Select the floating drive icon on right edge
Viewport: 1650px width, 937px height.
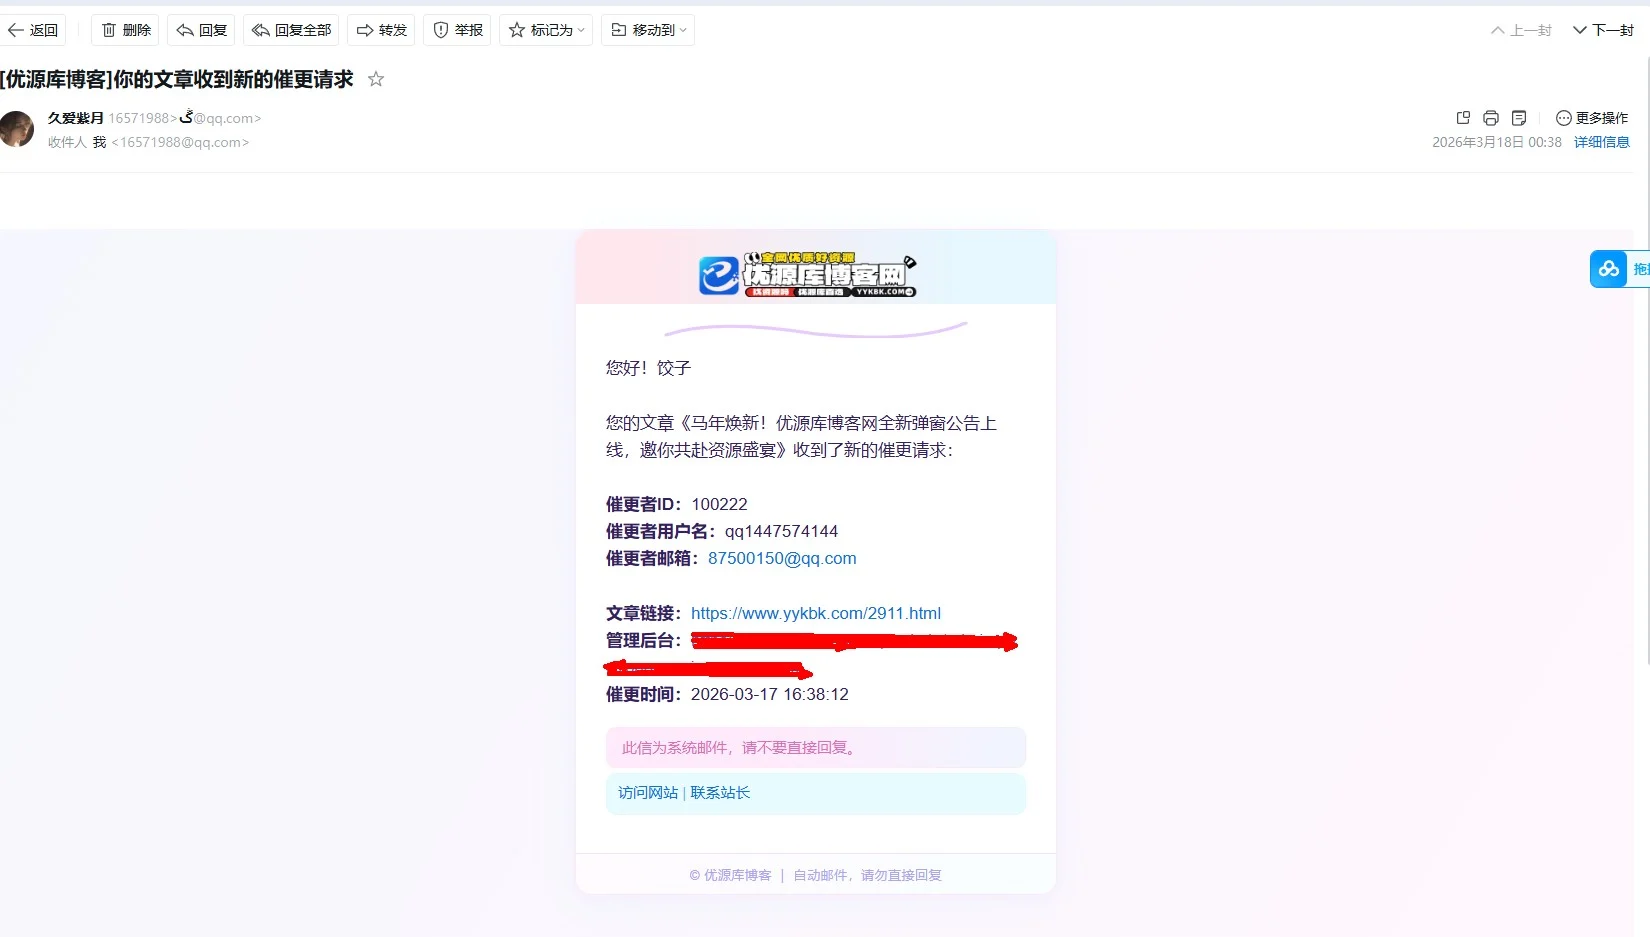1609,269
